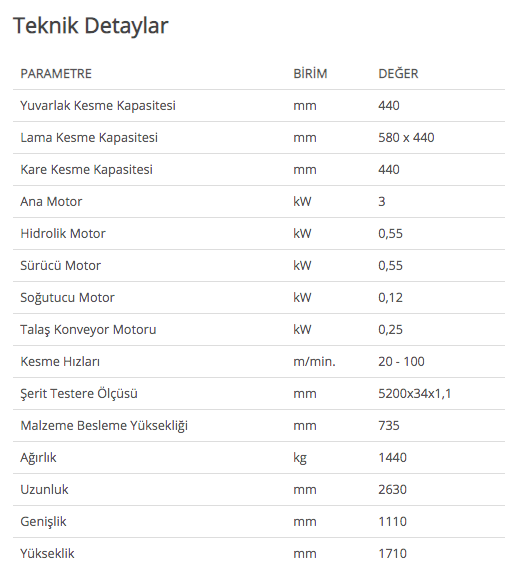Click the kg unit in Ağırlık row
This screenshot has height=579, width=505.
[x=300, y=458]
